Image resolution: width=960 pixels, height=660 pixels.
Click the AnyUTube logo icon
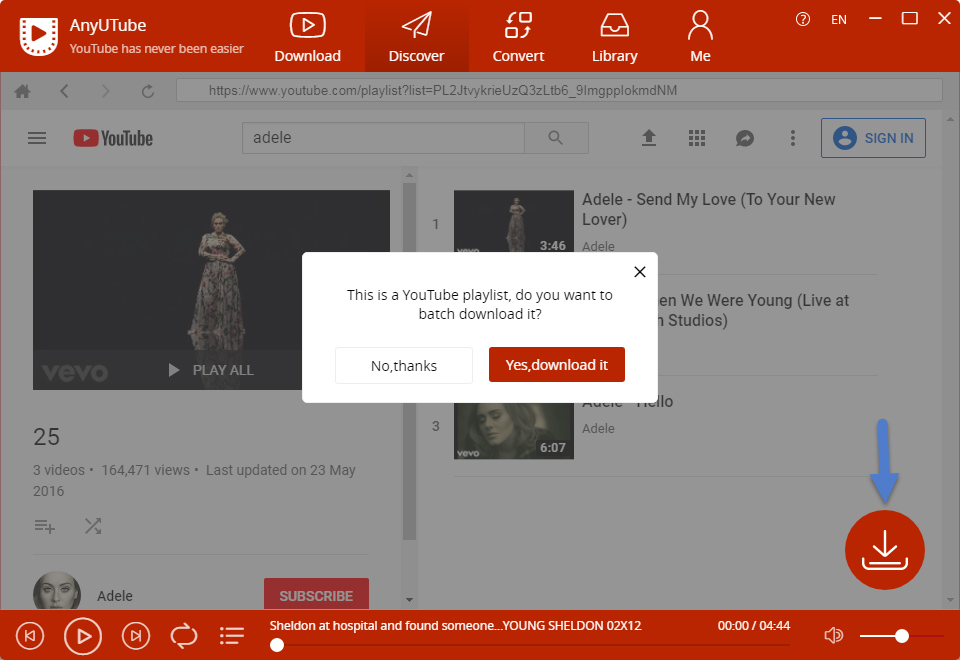pyautogui.click(x=39, y=36)
